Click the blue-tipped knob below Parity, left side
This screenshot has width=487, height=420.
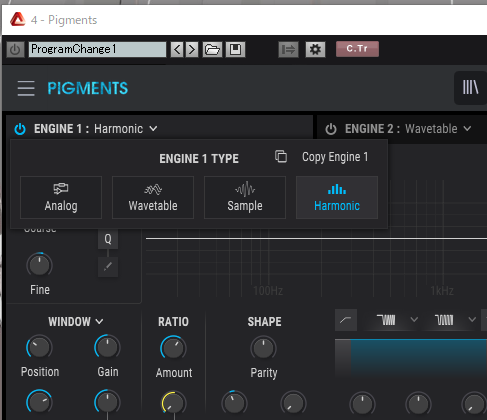tap(234, 403)
